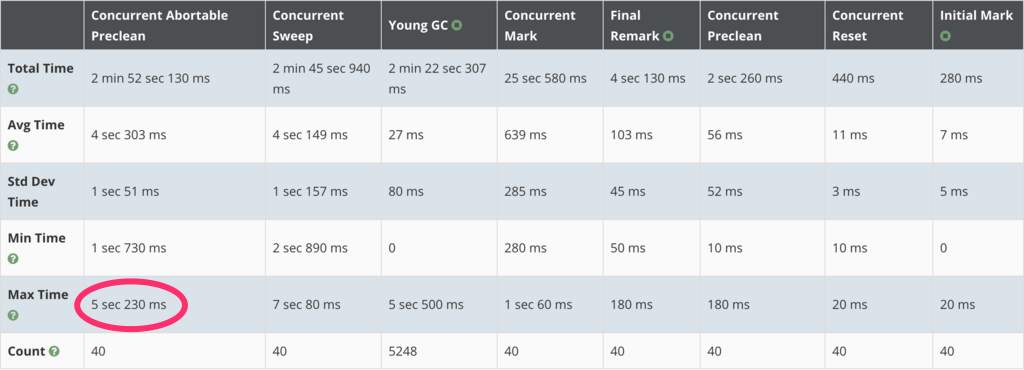Click the green marker next to Final Remark

click(x=668, y=36)
